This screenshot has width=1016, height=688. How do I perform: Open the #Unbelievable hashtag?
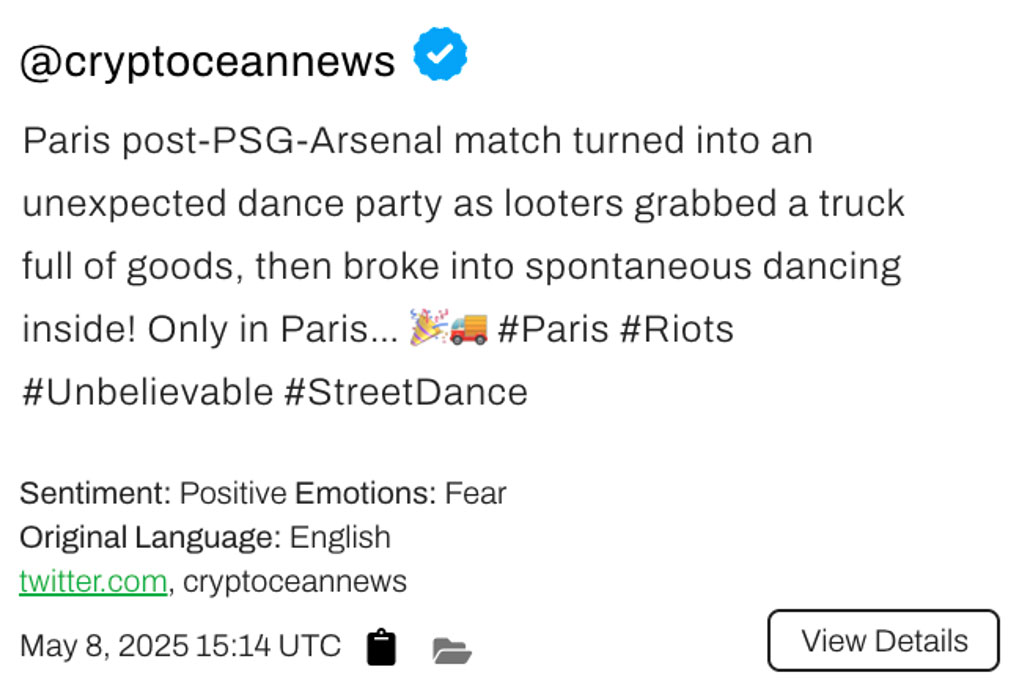pyautogui.click(x=147, y=392)
